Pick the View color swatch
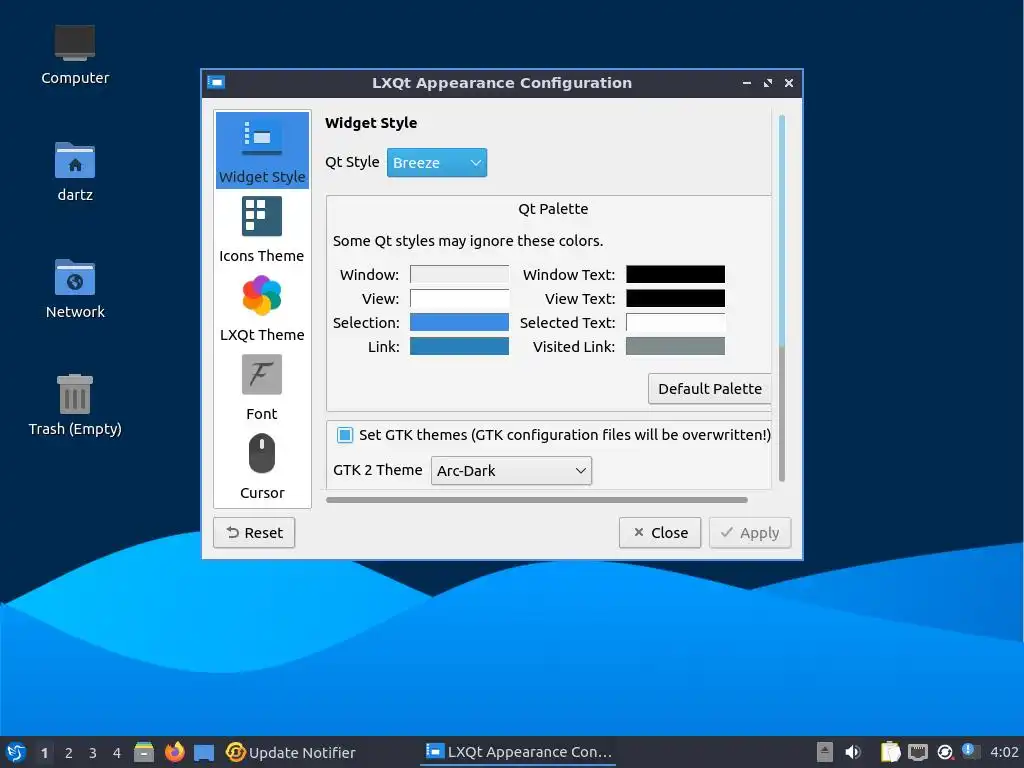The height and width of the screenshot is (768, 1024). tap(459, 298)
